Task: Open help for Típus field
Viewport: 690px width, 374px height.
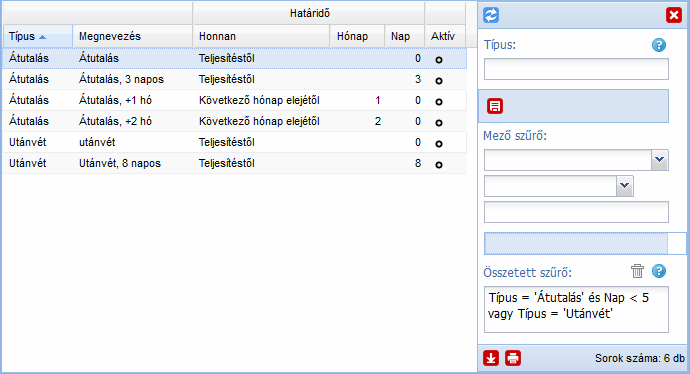Action: [x=659, y=45]
